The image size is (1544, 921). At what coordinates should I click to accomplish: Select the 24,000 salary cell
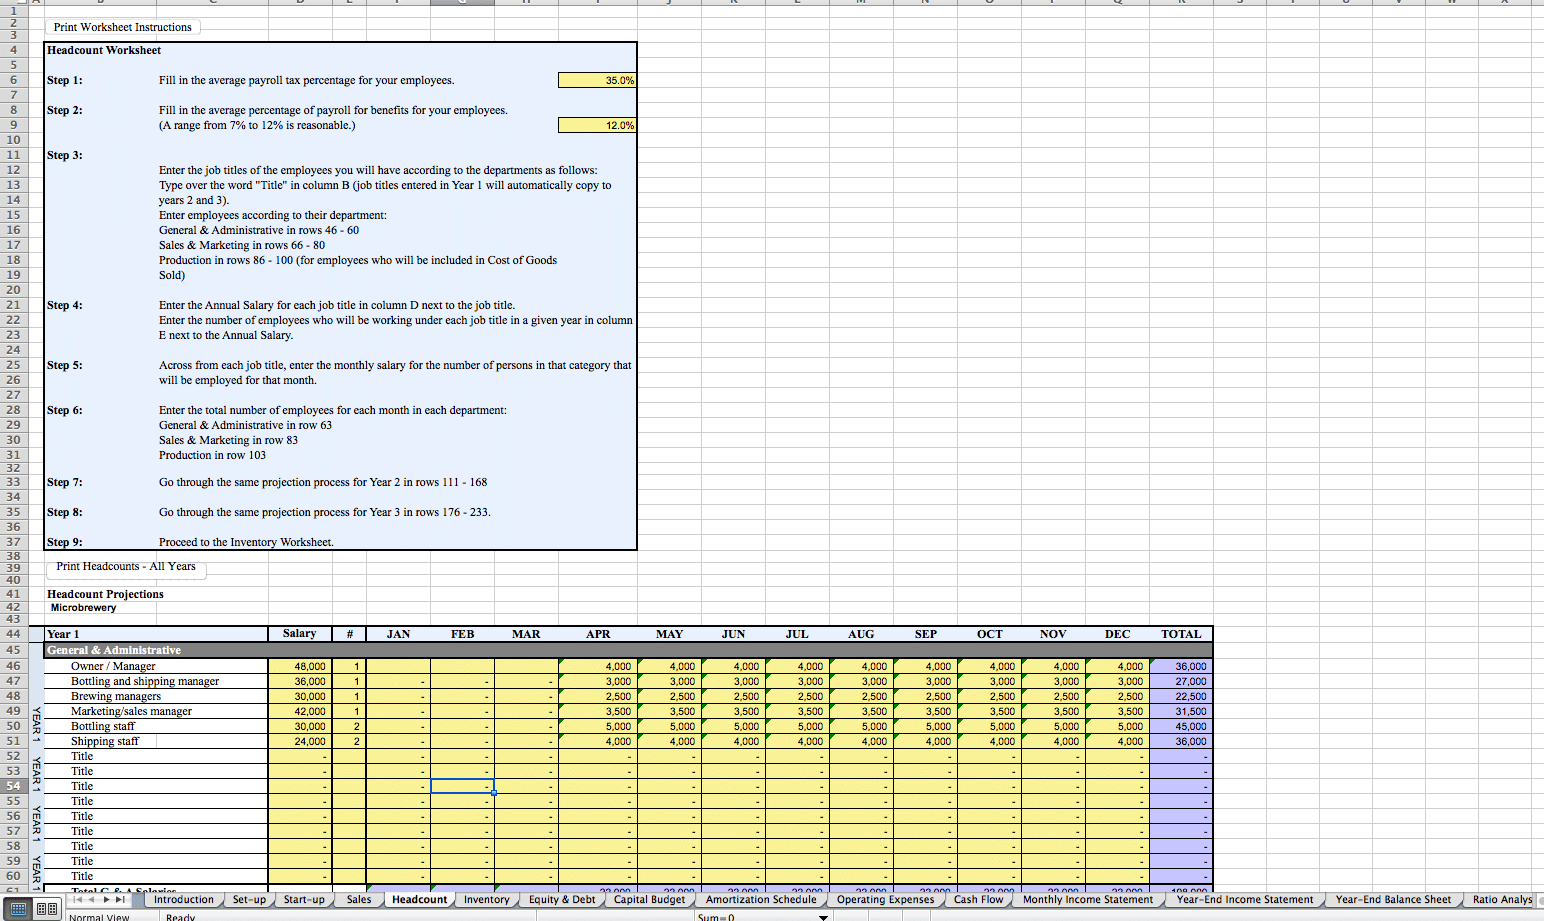tap(300, 741)
